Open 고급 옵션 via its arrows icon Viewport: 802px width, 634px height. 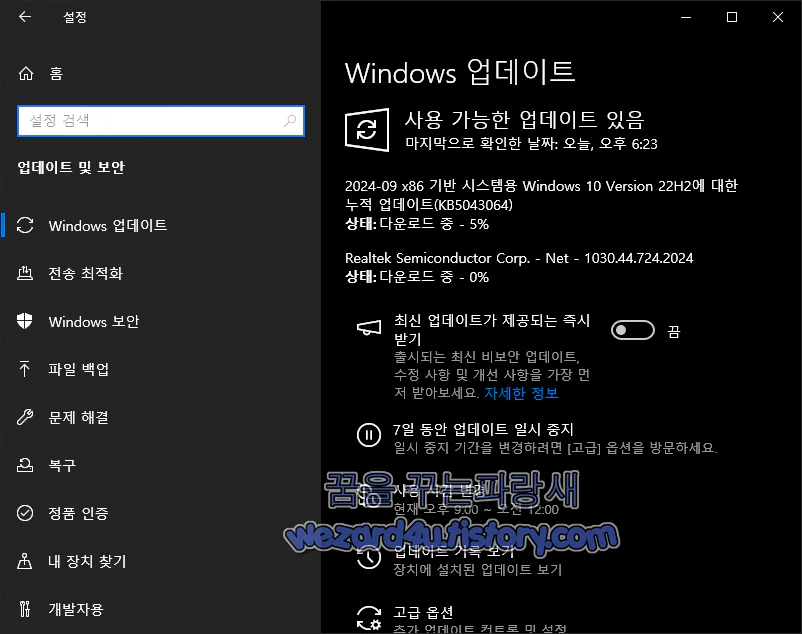click(x=367, y=617)
